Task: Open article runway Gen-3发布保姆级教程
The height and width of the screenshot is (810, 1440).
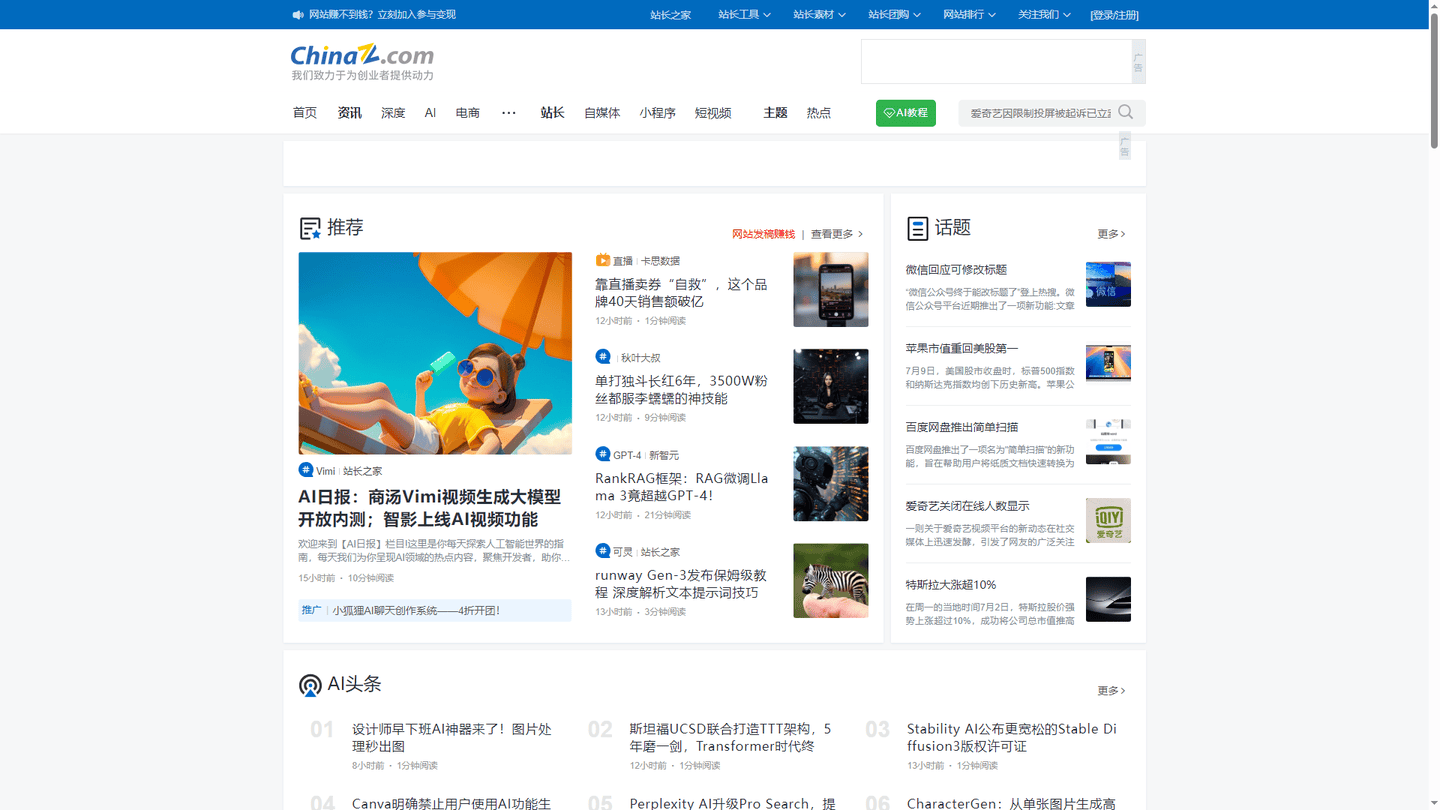Action: [681, 584]
